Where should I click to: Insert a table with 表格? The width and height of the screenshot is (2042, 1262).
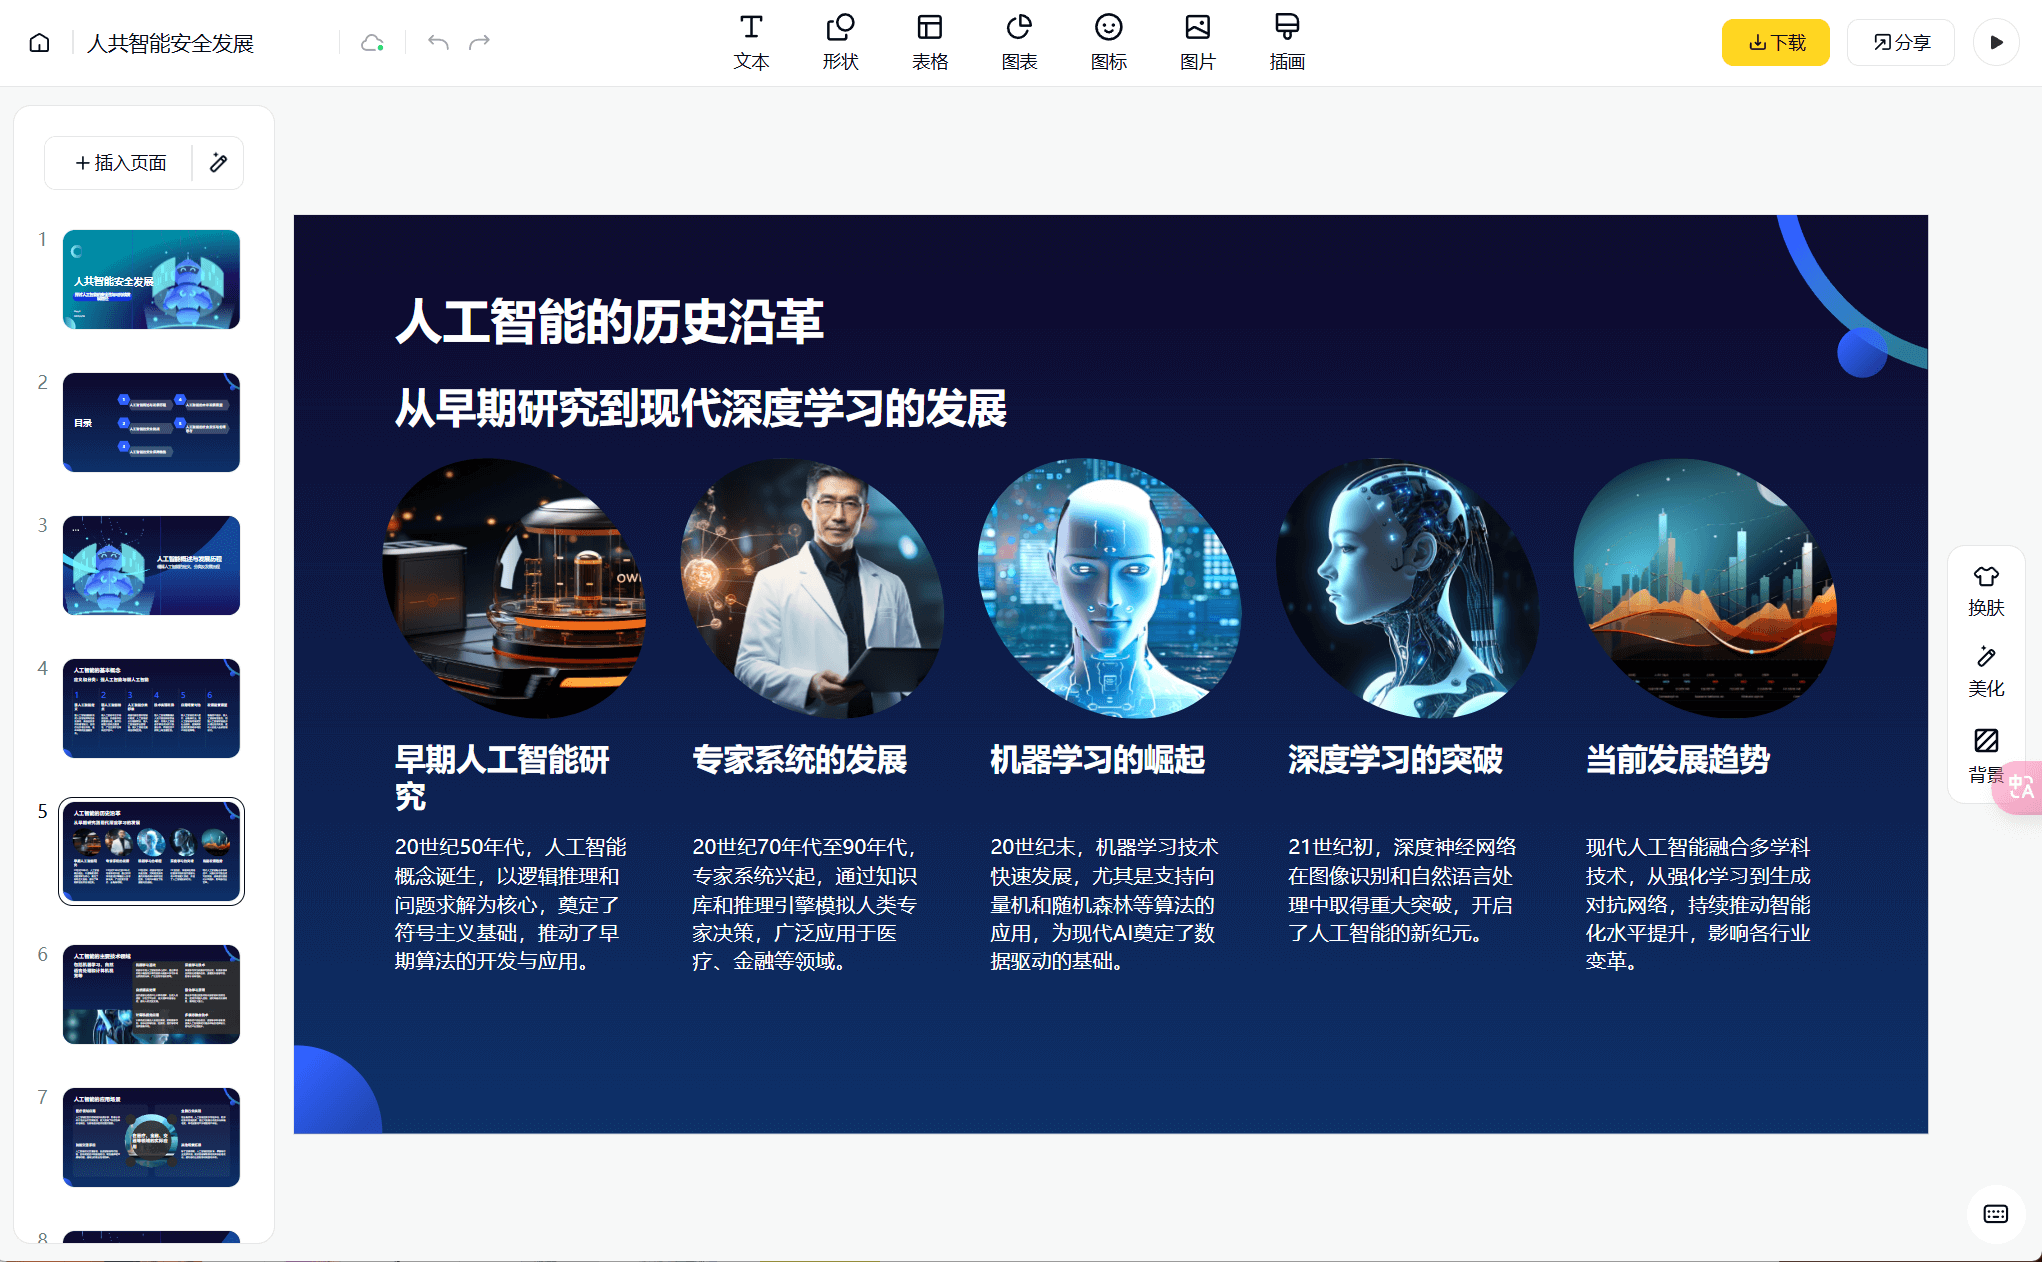tap(929, 42)
